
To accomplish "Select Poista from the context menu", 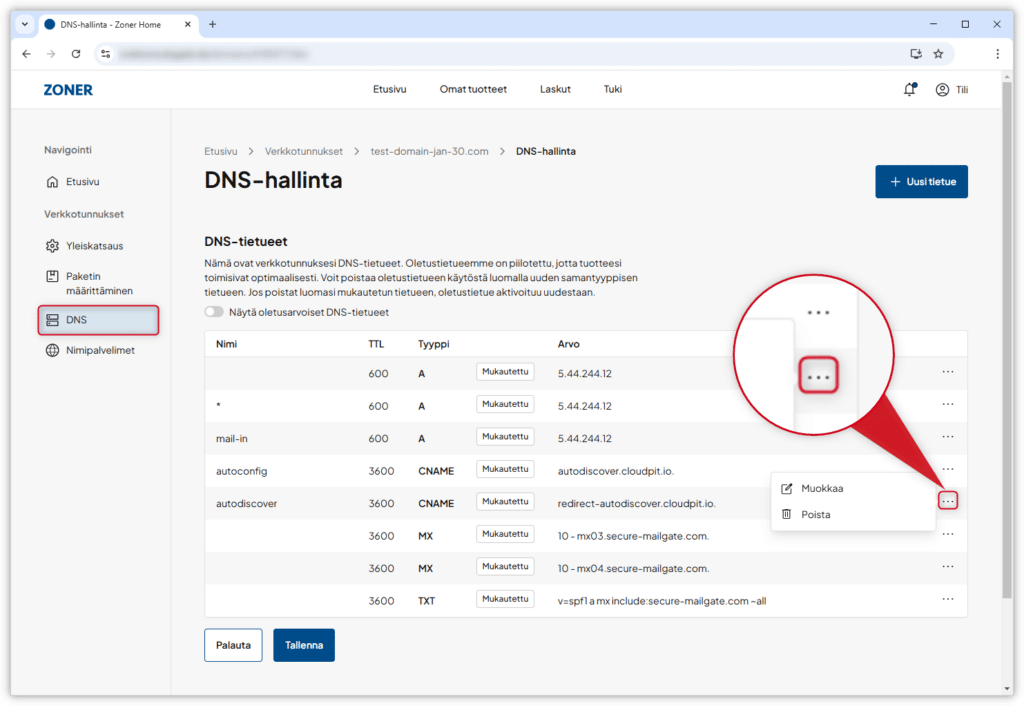I will pos(815,515).
